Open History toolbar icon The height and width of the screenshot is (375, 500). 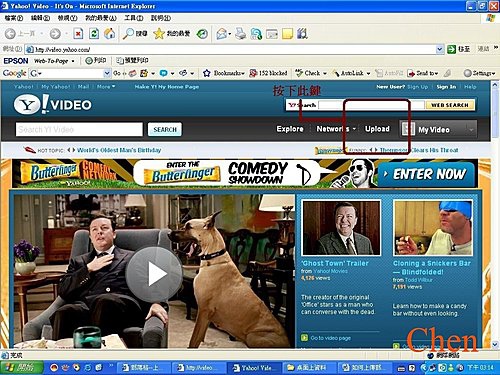[202, 33]
